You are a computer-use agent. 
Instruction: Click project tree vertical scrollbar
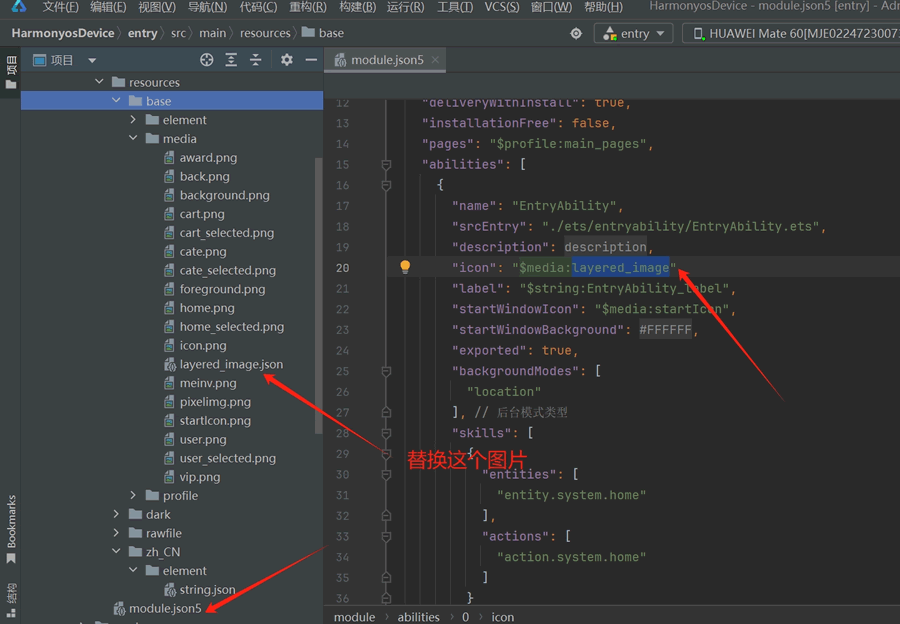pos(319,296)
